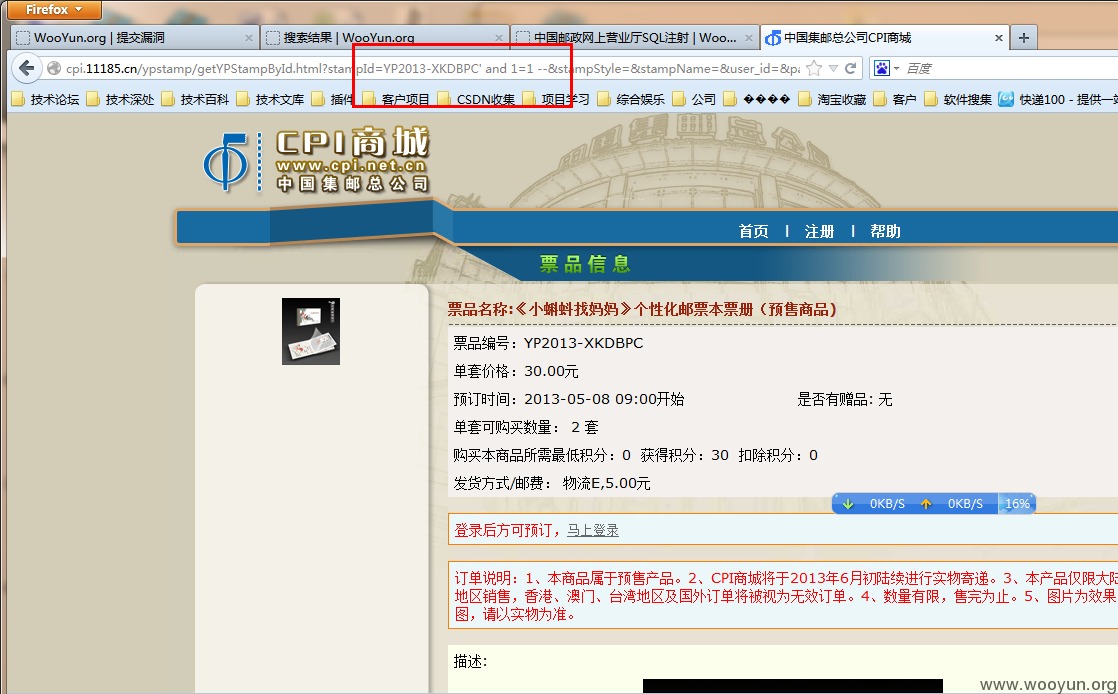Click 帮助 in the site navigation
The height and width of the screenshot is (694, 1118).
[x=885, y=231]
